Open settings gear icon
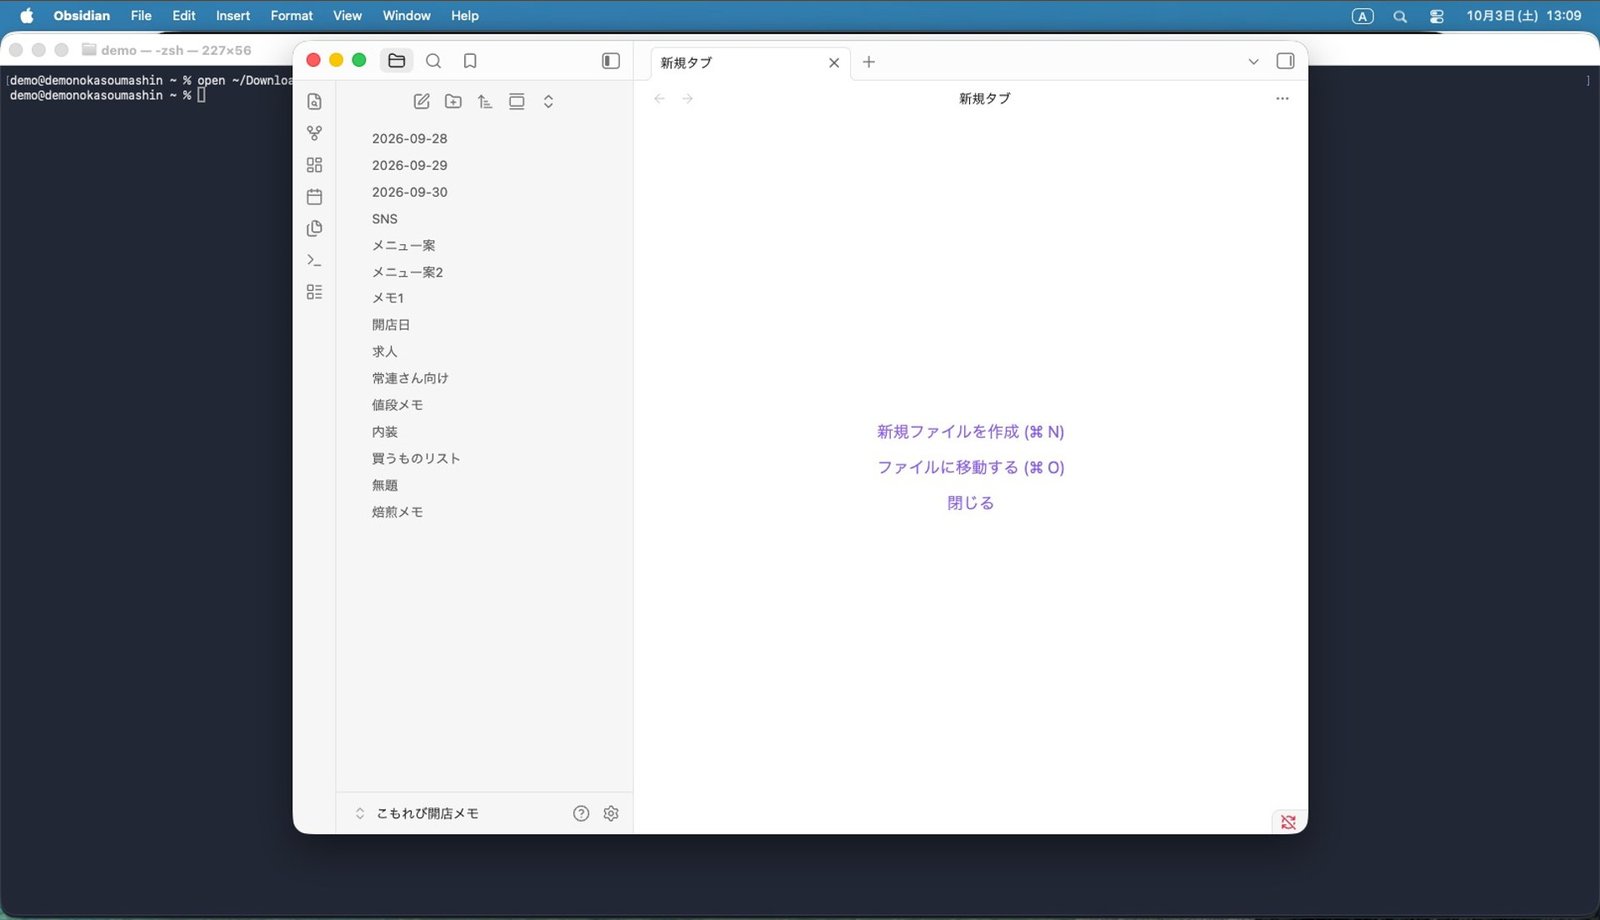 [611, 813]
